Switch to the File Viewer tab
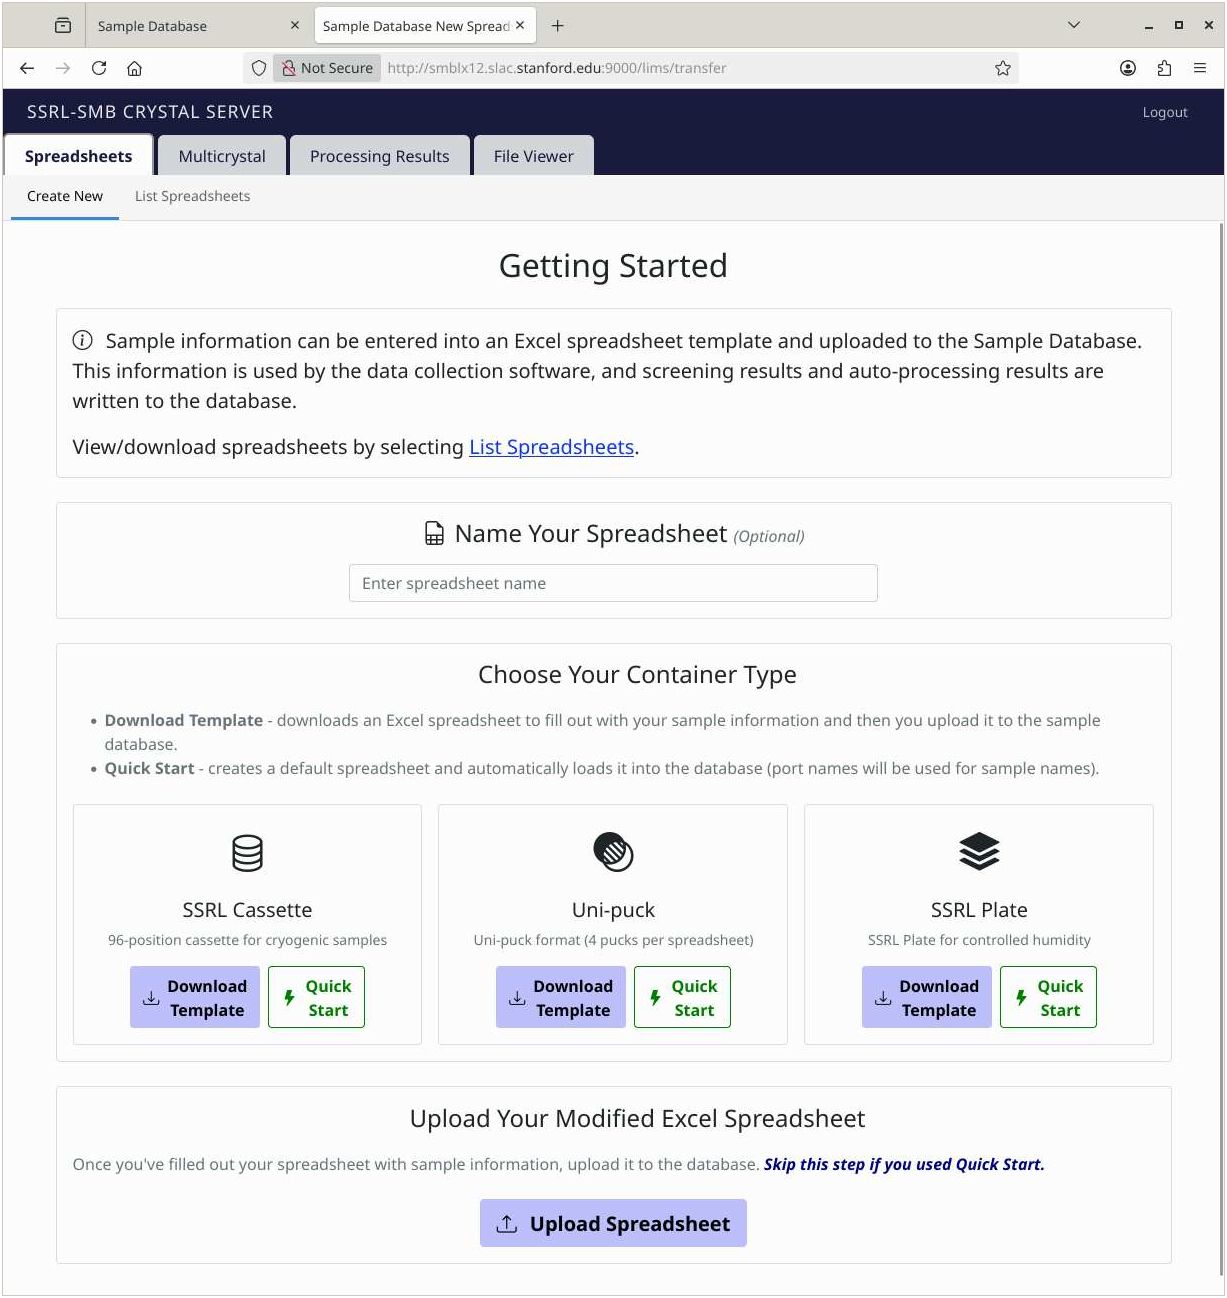Viewport: 1227px width, 1298px height. [x=534, y=156]
